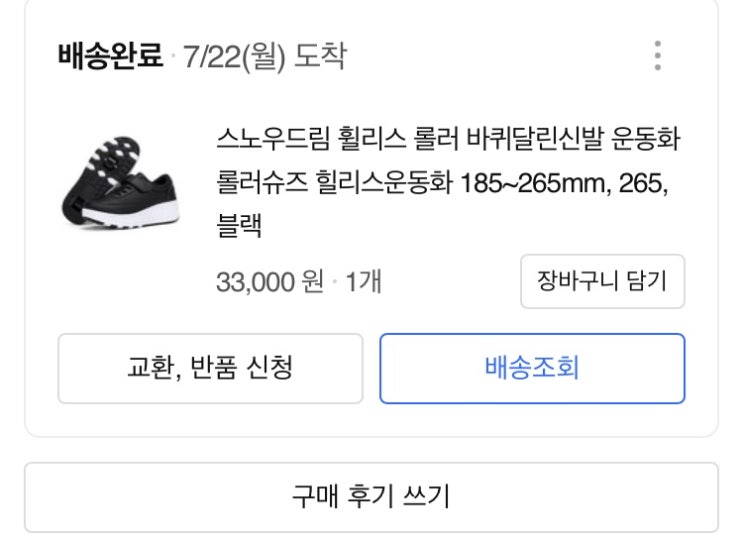This screenshot has width=743, height=541.
Task: Open the three-dot more options menu
Action: pyautogui.click(x=657, y=56)
